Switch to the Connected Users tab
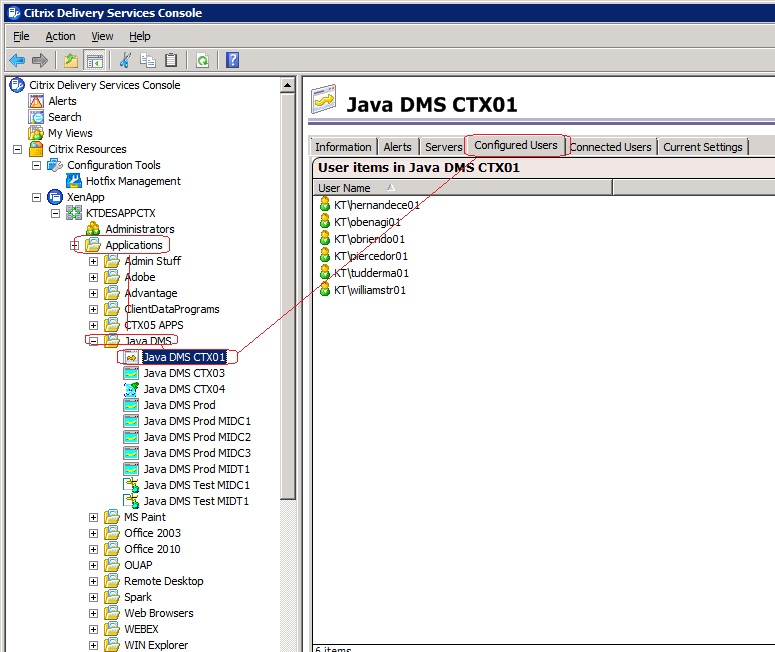This screenshot has height=652, width=775. [x=610, y=147]
